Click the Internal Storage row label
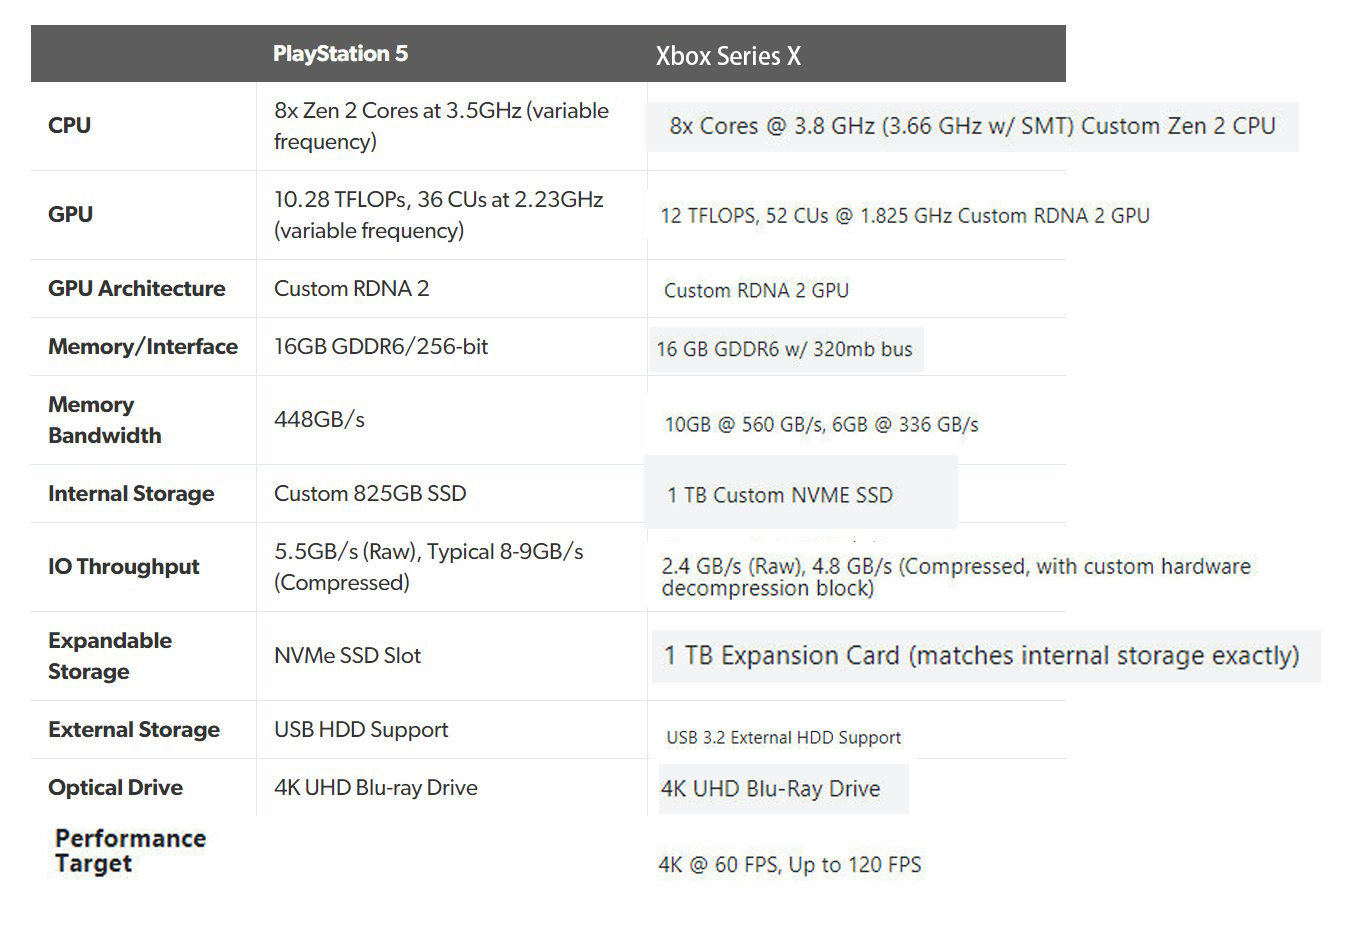 click(131, 493)
